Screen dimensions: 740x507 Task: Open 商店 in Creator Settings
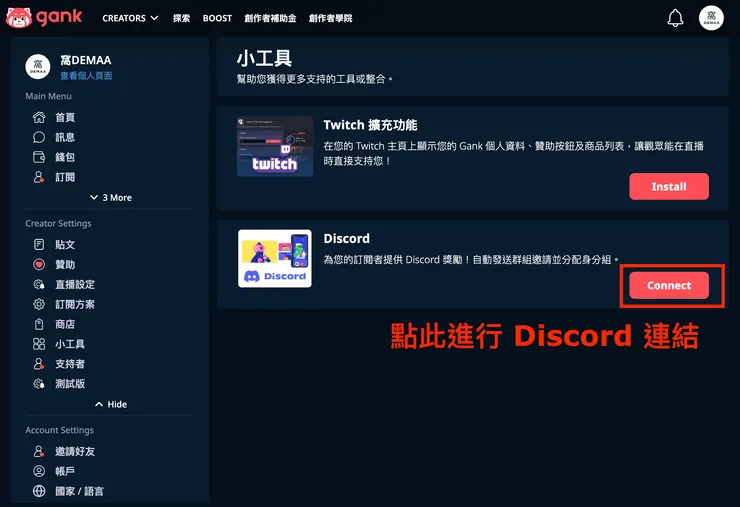pyautogui.click(x=65, y=324)
